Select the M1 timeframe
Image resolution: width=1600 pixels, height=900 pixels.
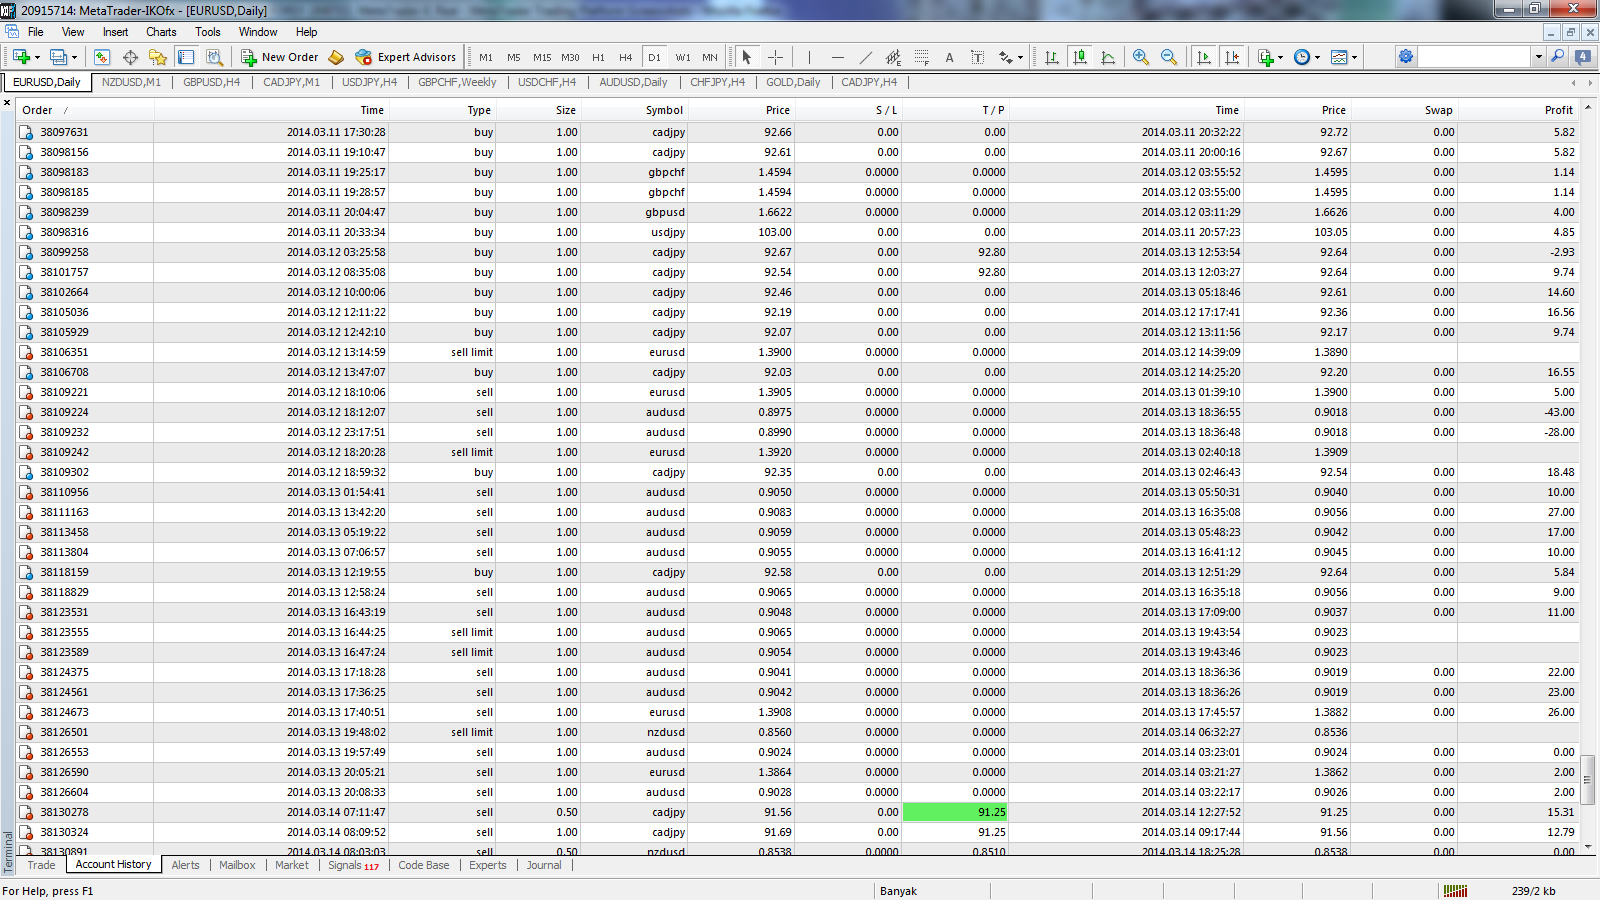(486, 57)
